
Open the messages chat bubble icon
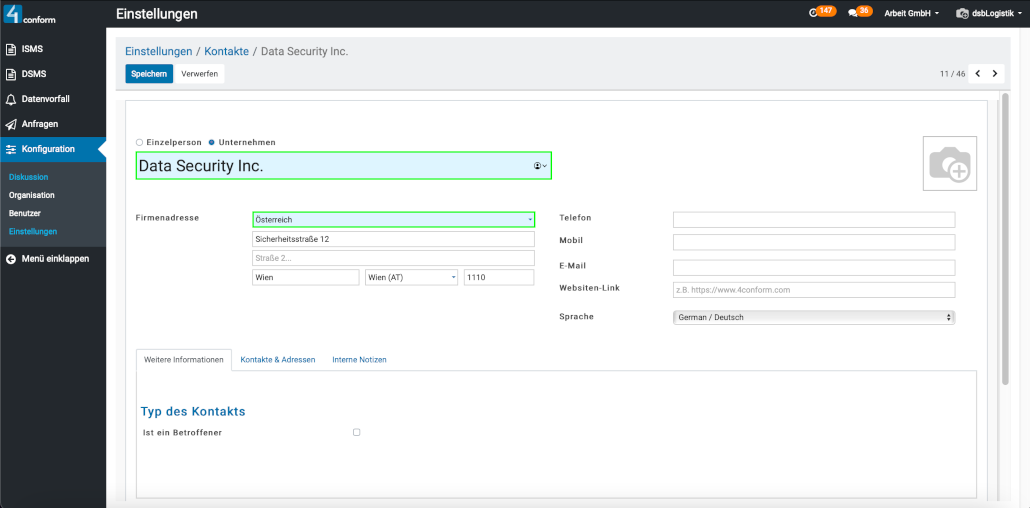853,13
